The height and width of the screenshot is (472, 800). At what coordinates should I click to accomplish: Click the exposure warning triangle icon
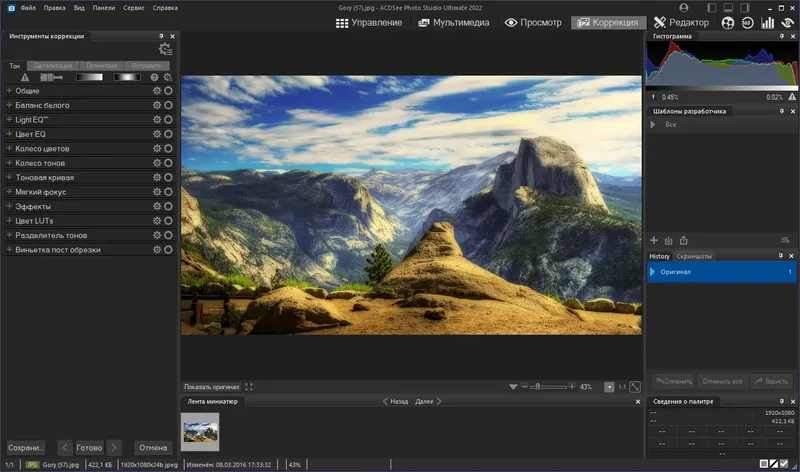pyautogui.click(x=25, y=77)
